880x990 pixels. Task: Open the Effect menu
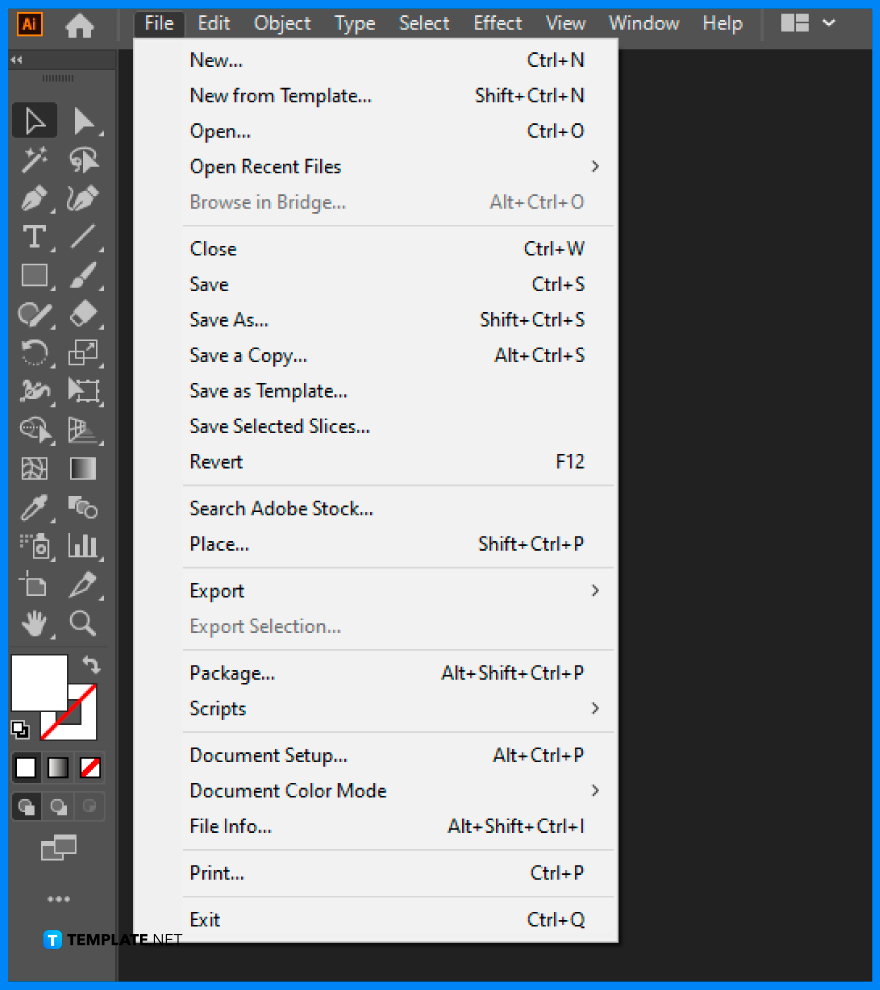tap(497, 22)
